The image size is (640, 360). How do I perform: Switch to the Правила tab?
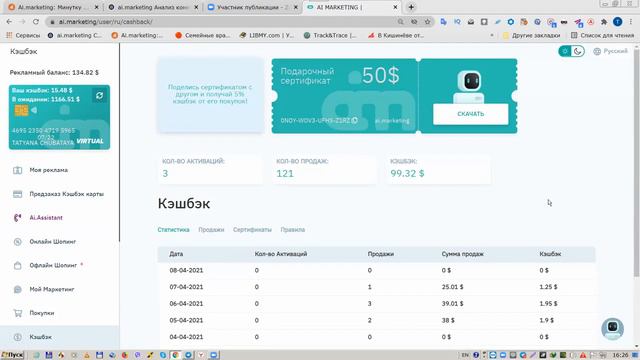click(292, 230)
